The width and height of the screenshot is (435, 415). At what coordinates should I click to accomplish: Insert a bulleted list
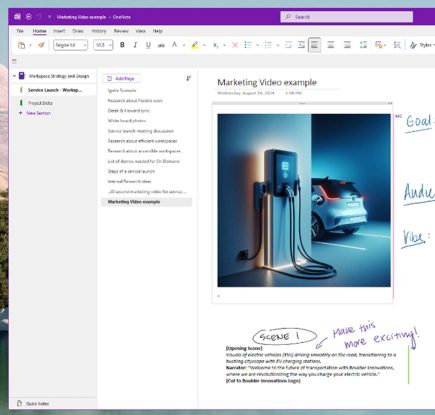point(248,45)
